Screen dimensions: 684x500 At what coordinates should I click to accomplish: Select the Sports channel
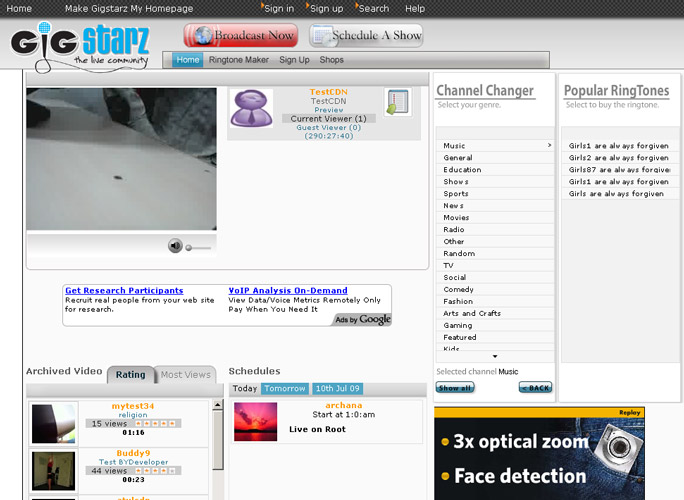[x=495, y=194]
